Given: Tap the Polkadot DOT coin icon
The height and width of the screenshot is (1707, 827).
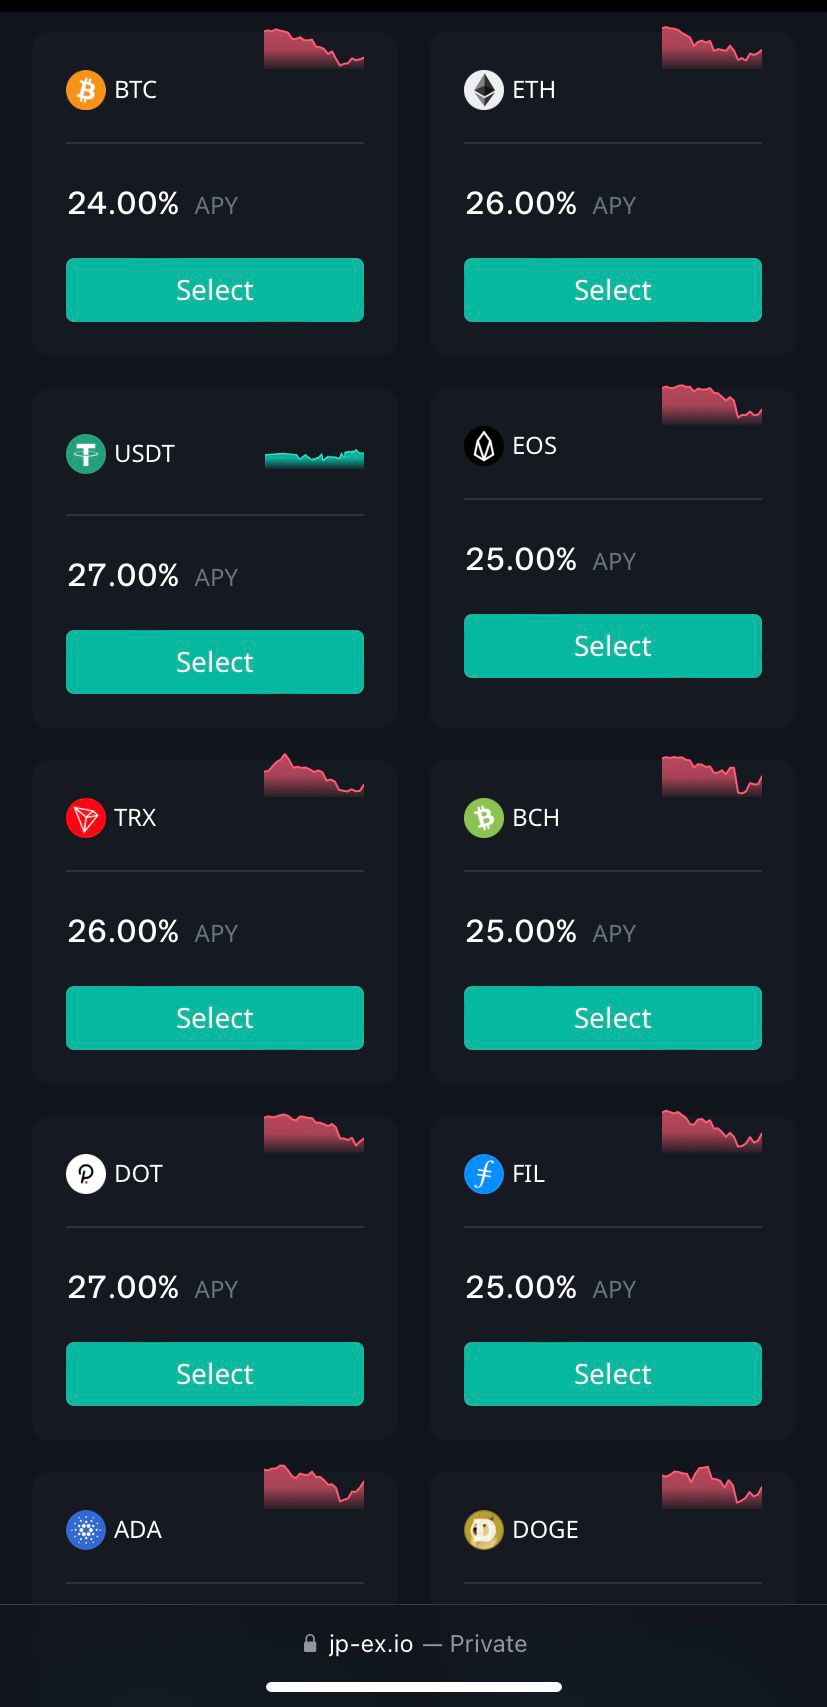Looking at the screenshot, I should pos(86,1174).
